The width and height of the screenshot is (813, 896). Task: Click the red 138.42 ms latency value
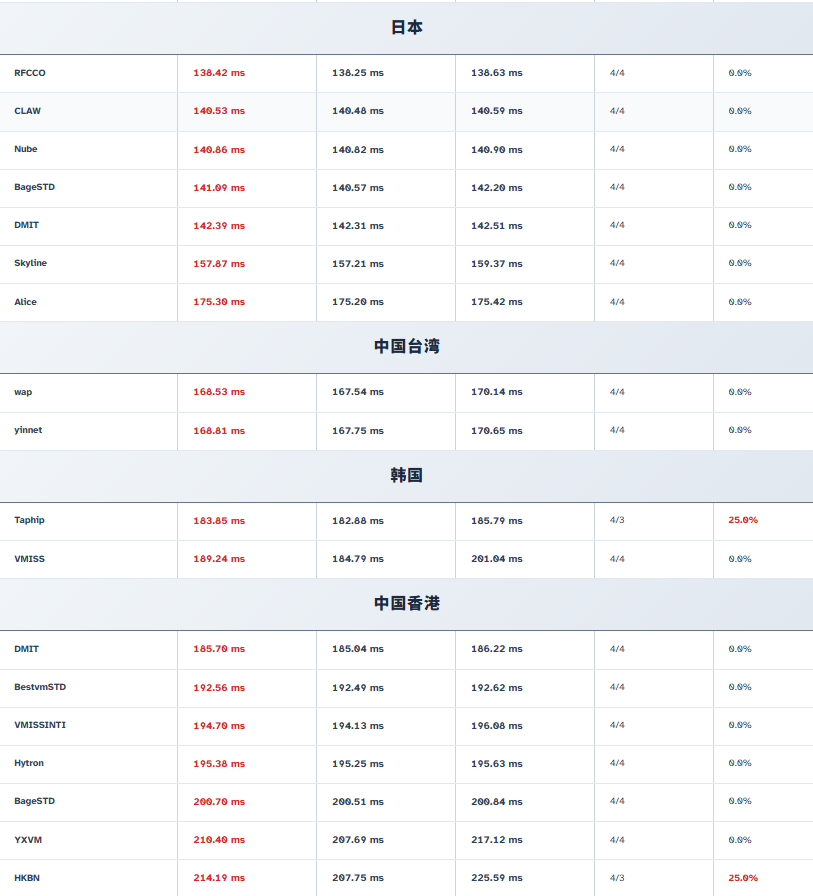pyautogui.click(x=219, y=73)
